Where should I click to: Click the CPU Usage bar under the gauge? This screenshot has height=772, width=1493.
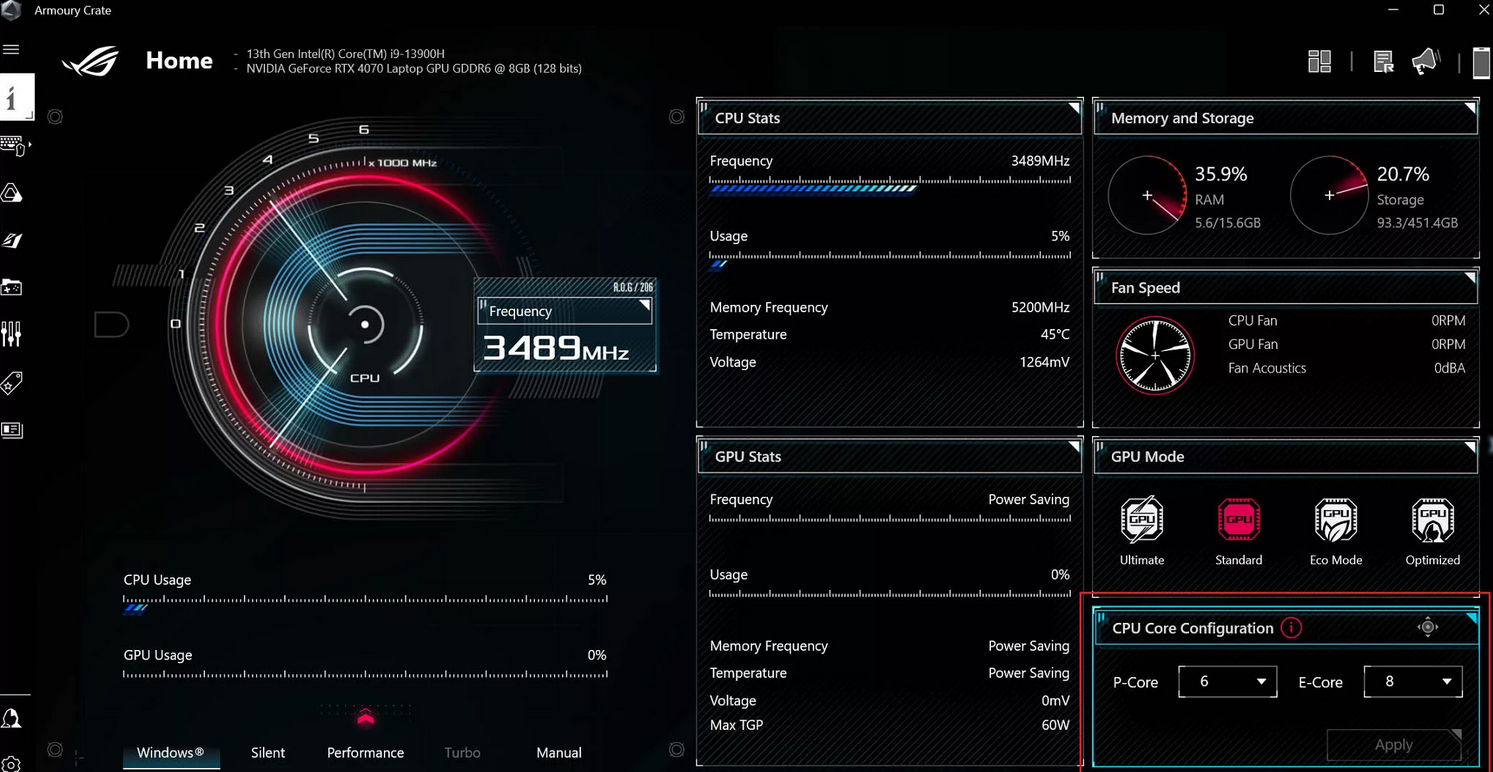365,602
